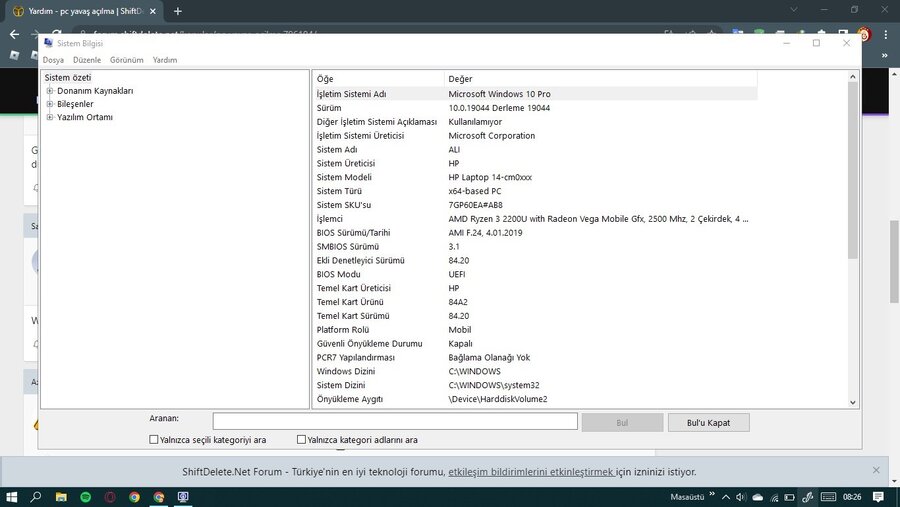Click the Bul search button
This screenshot has width=900, height=507.
(622, 423)
